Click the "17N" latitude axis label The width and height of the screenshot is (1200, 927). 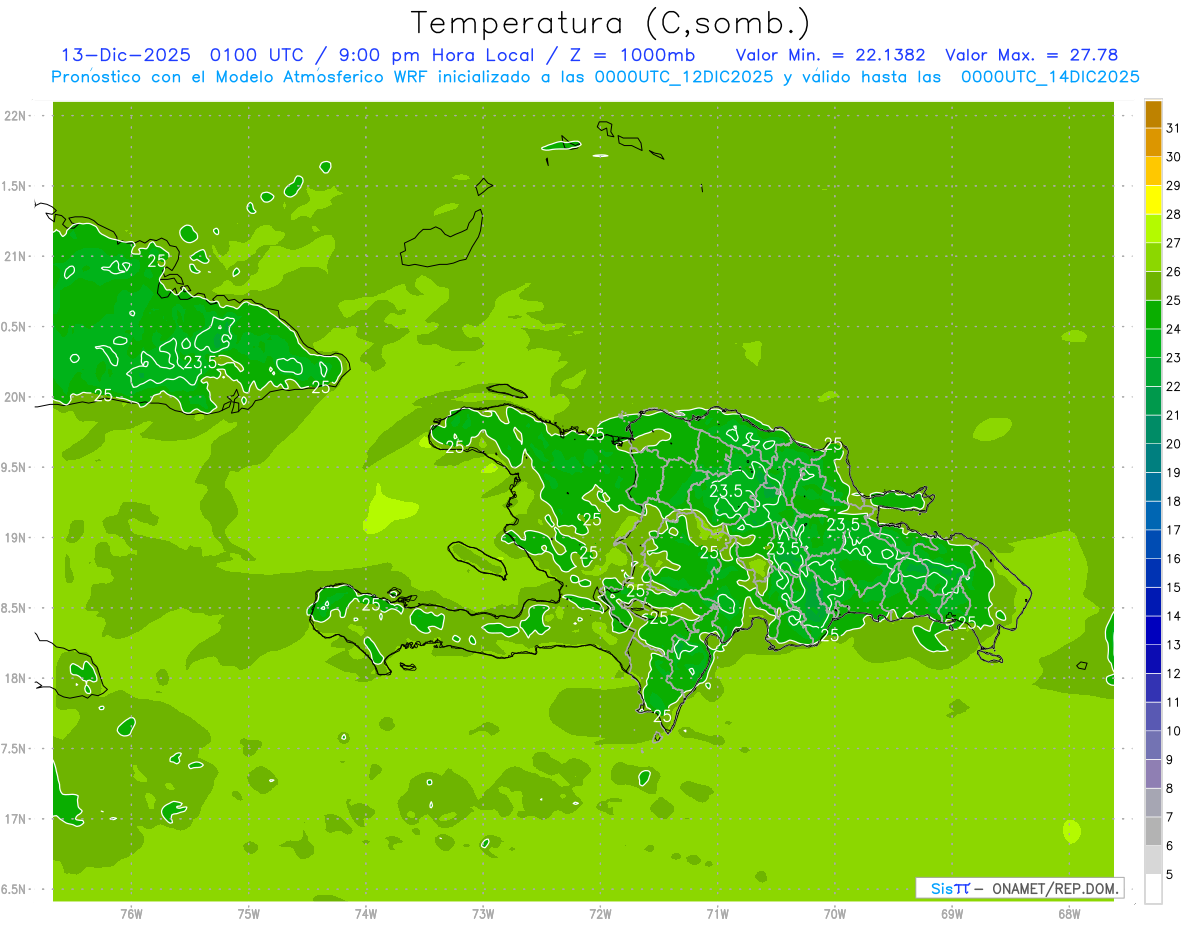[x=16, y=819]
